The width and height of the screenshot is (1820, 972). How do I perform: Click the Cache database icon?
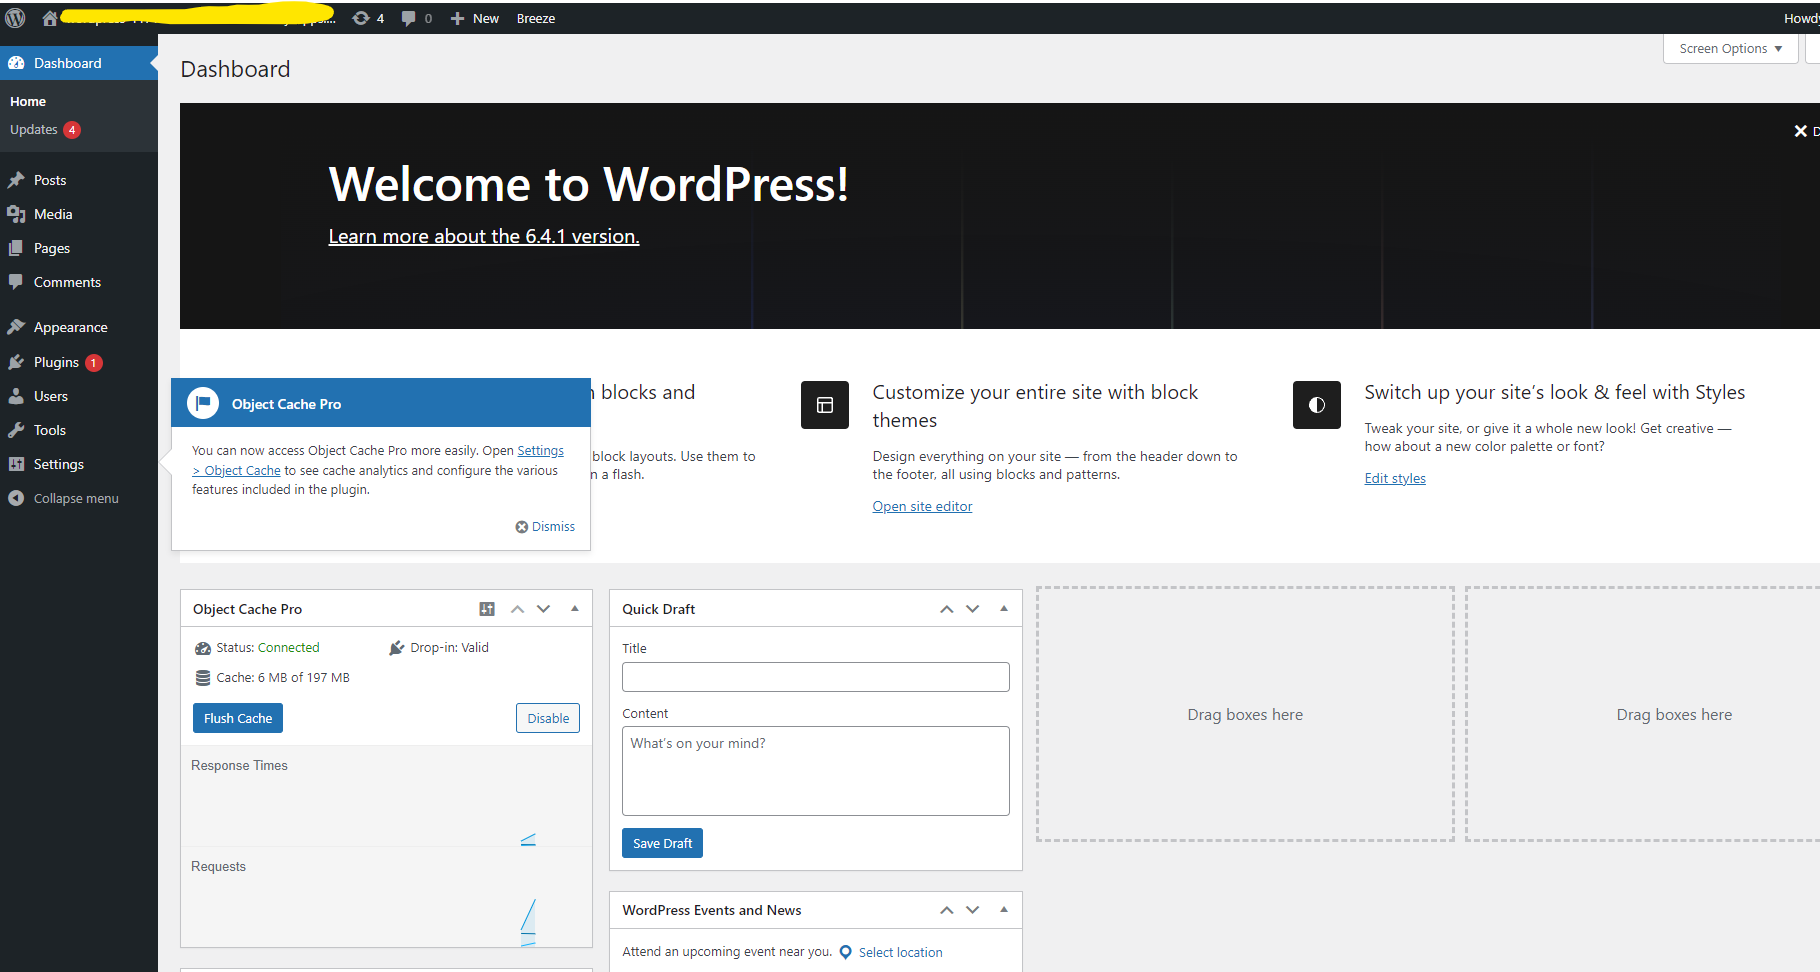click(203, 678)
